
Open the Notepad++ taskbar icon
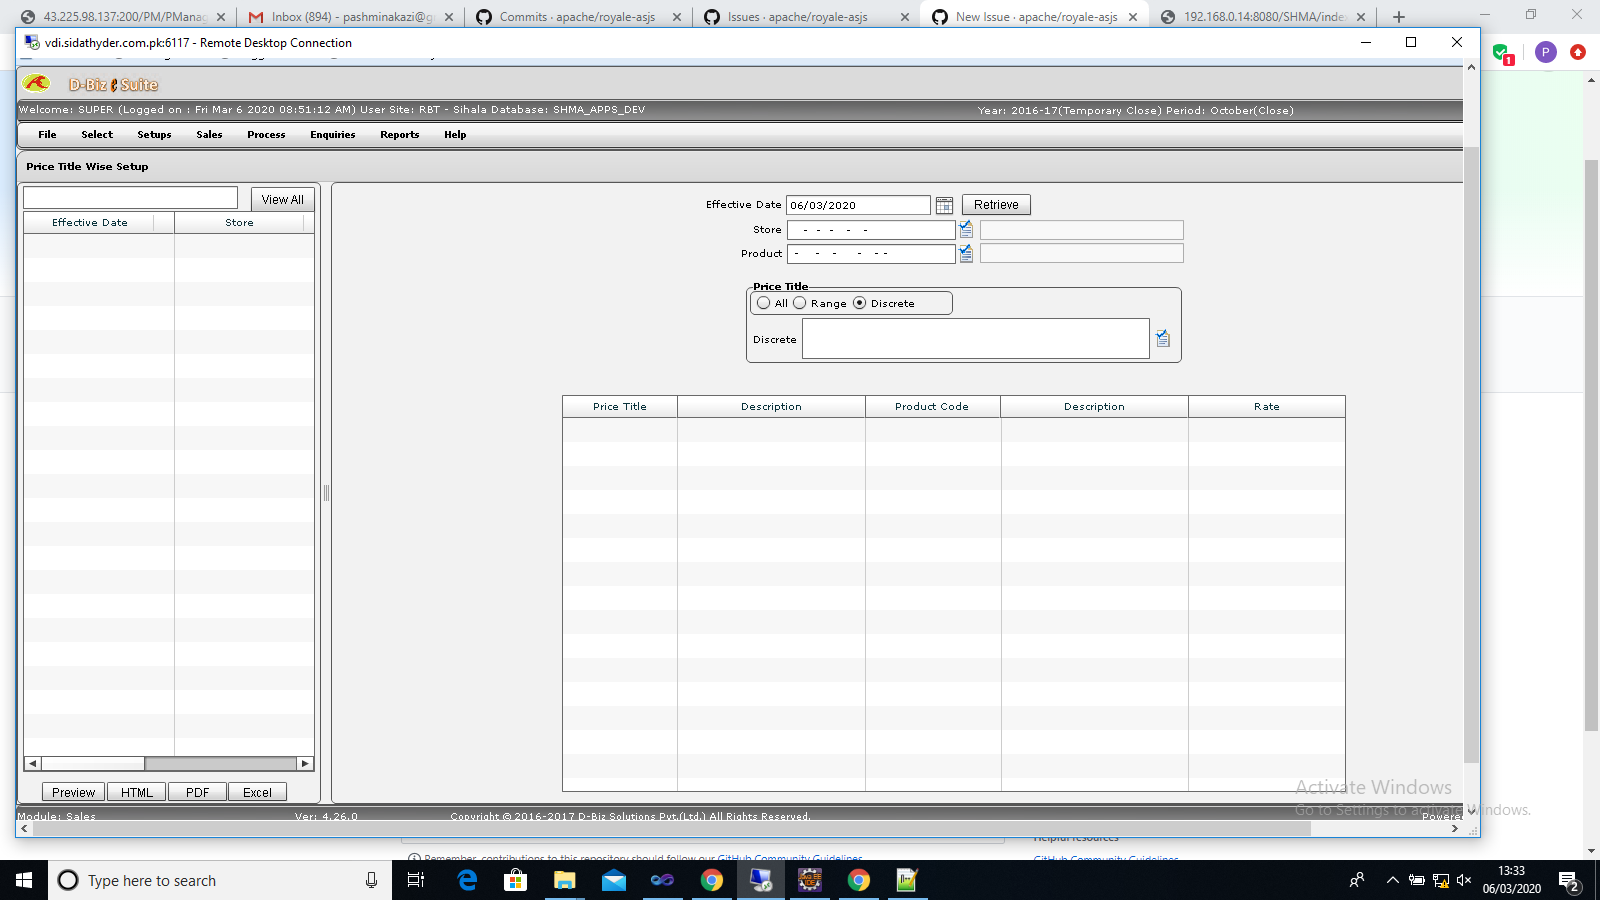907,880
